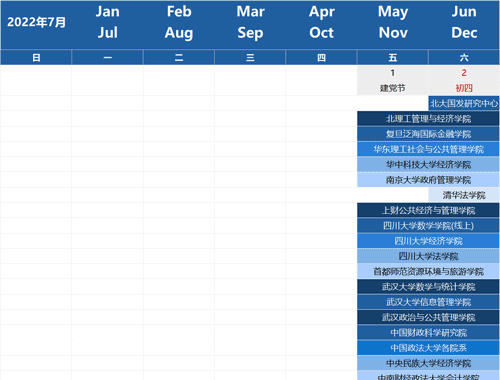Select date cell 1 建党节

393,80
